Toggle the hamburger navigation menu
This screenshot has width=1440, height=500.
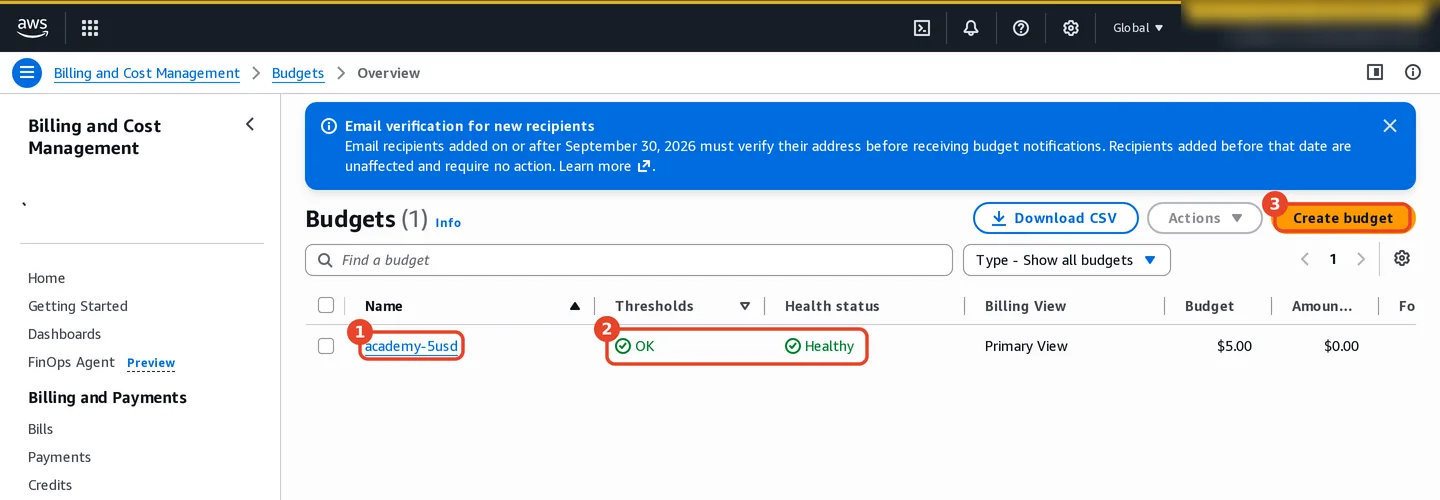coord(27,73)
